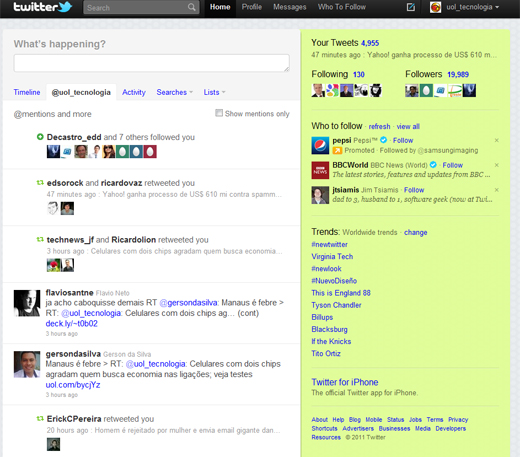Open Twitter for iPhone link
520x457 pixels.
point(345,382)
